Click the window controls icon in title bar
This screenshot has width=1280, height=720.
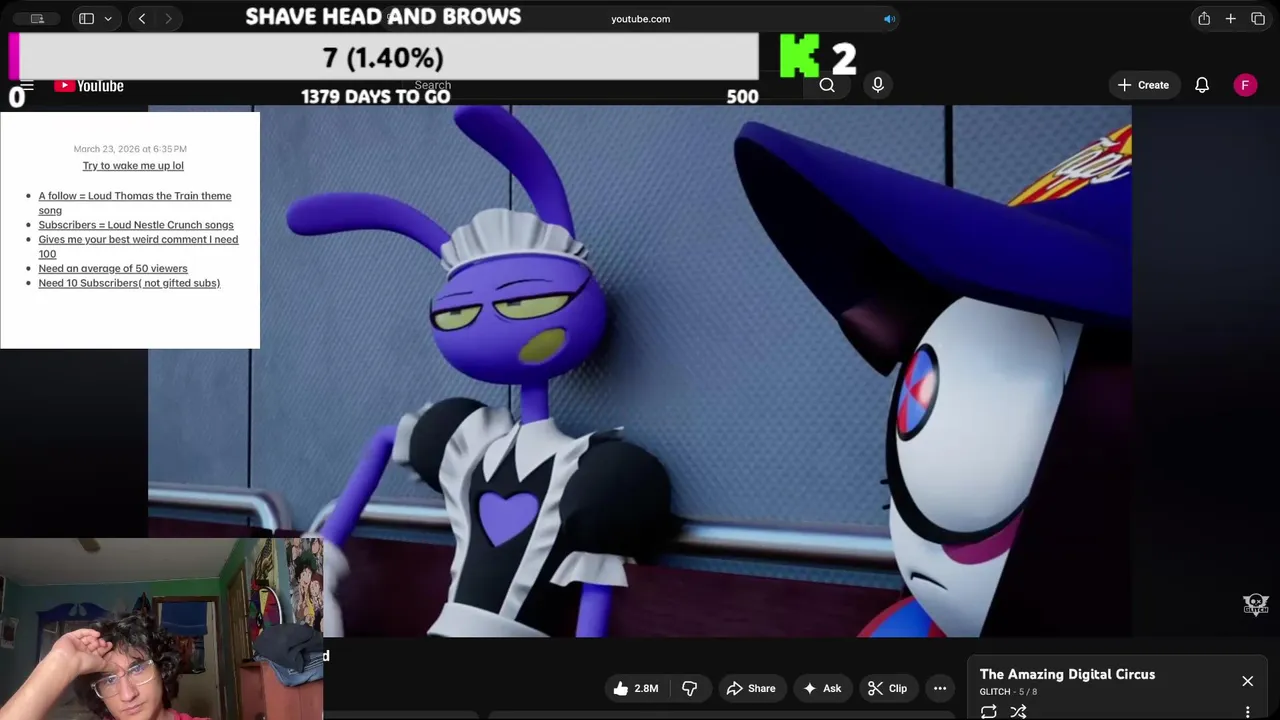[x=37, y=18]
